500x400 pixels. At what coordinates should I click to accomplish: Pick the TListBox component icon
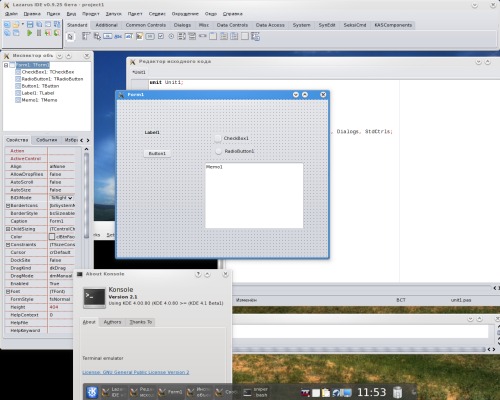(182, 36)
